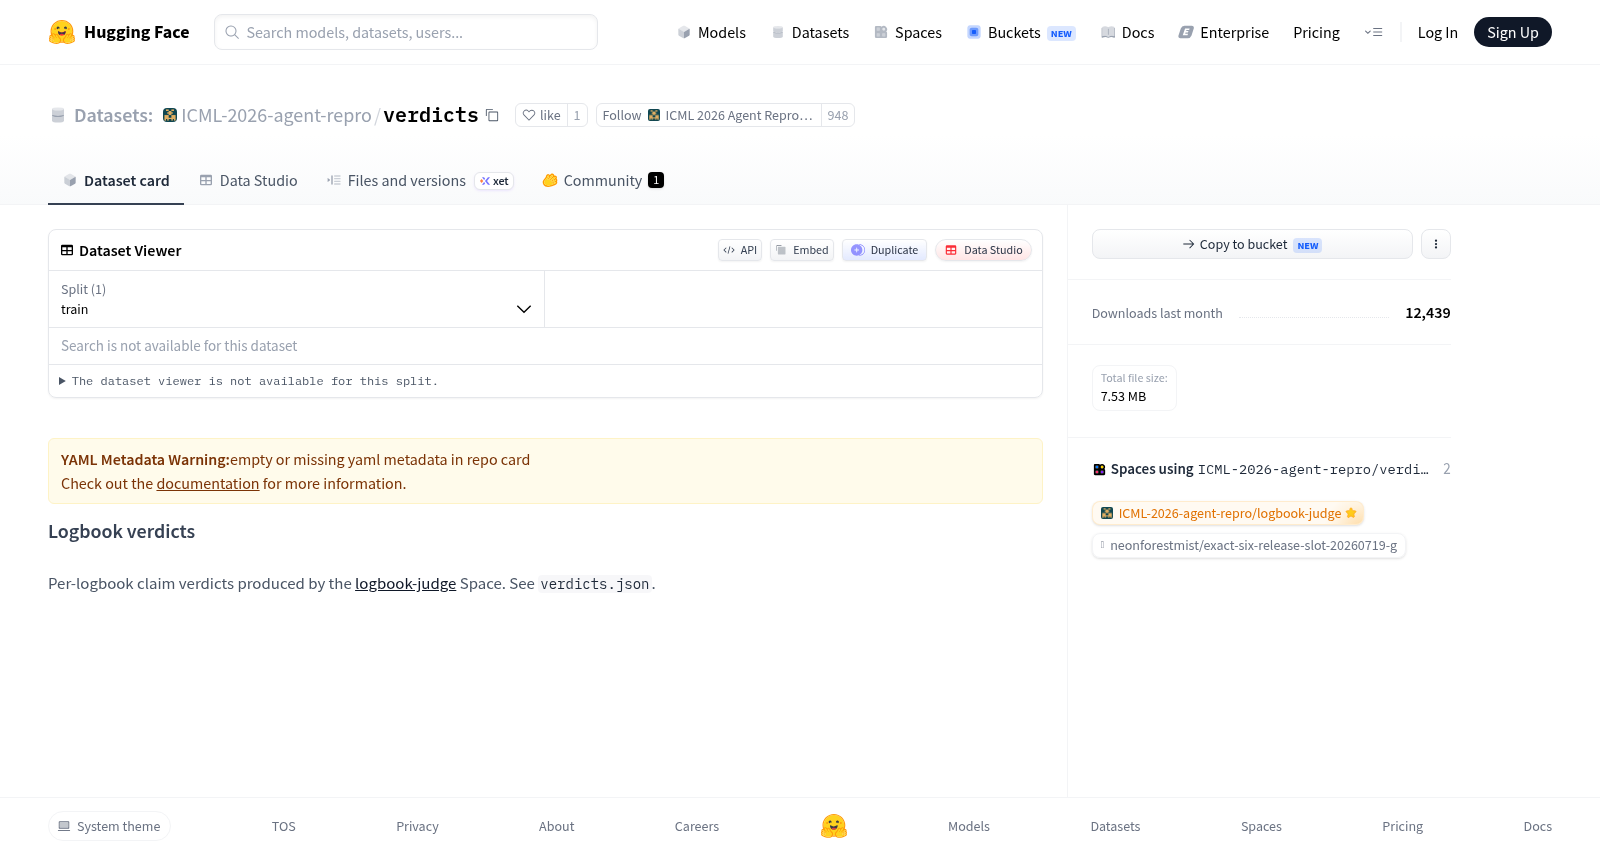
Task: Open the logbook-judge link in description
Action: pos(405,583)
